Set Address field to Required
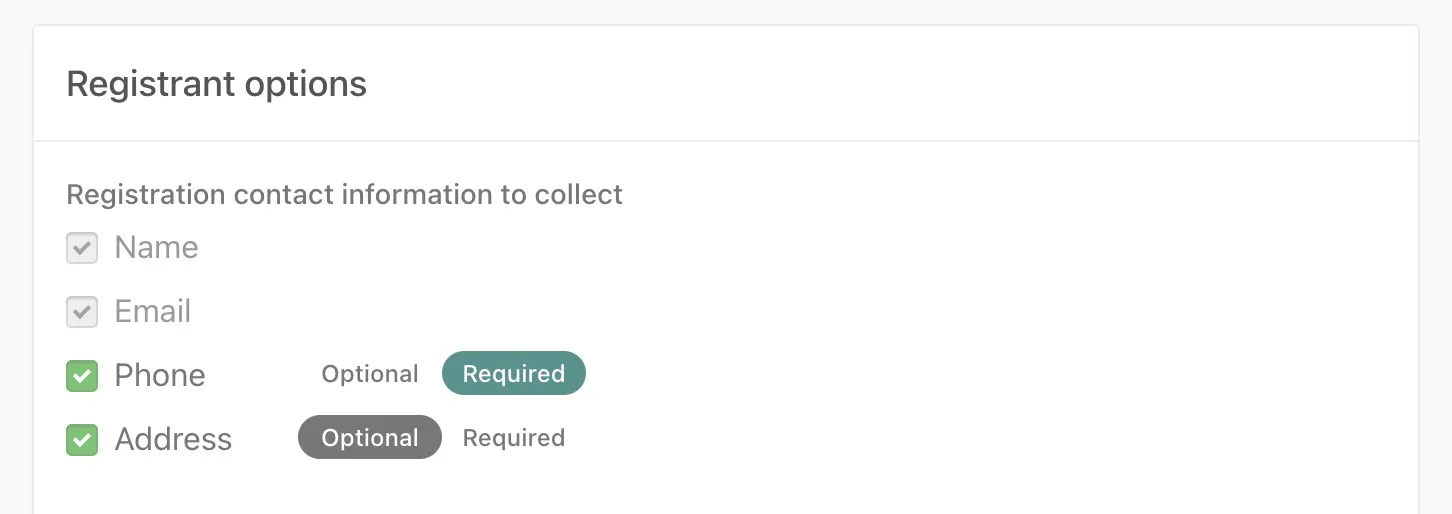 514,438
